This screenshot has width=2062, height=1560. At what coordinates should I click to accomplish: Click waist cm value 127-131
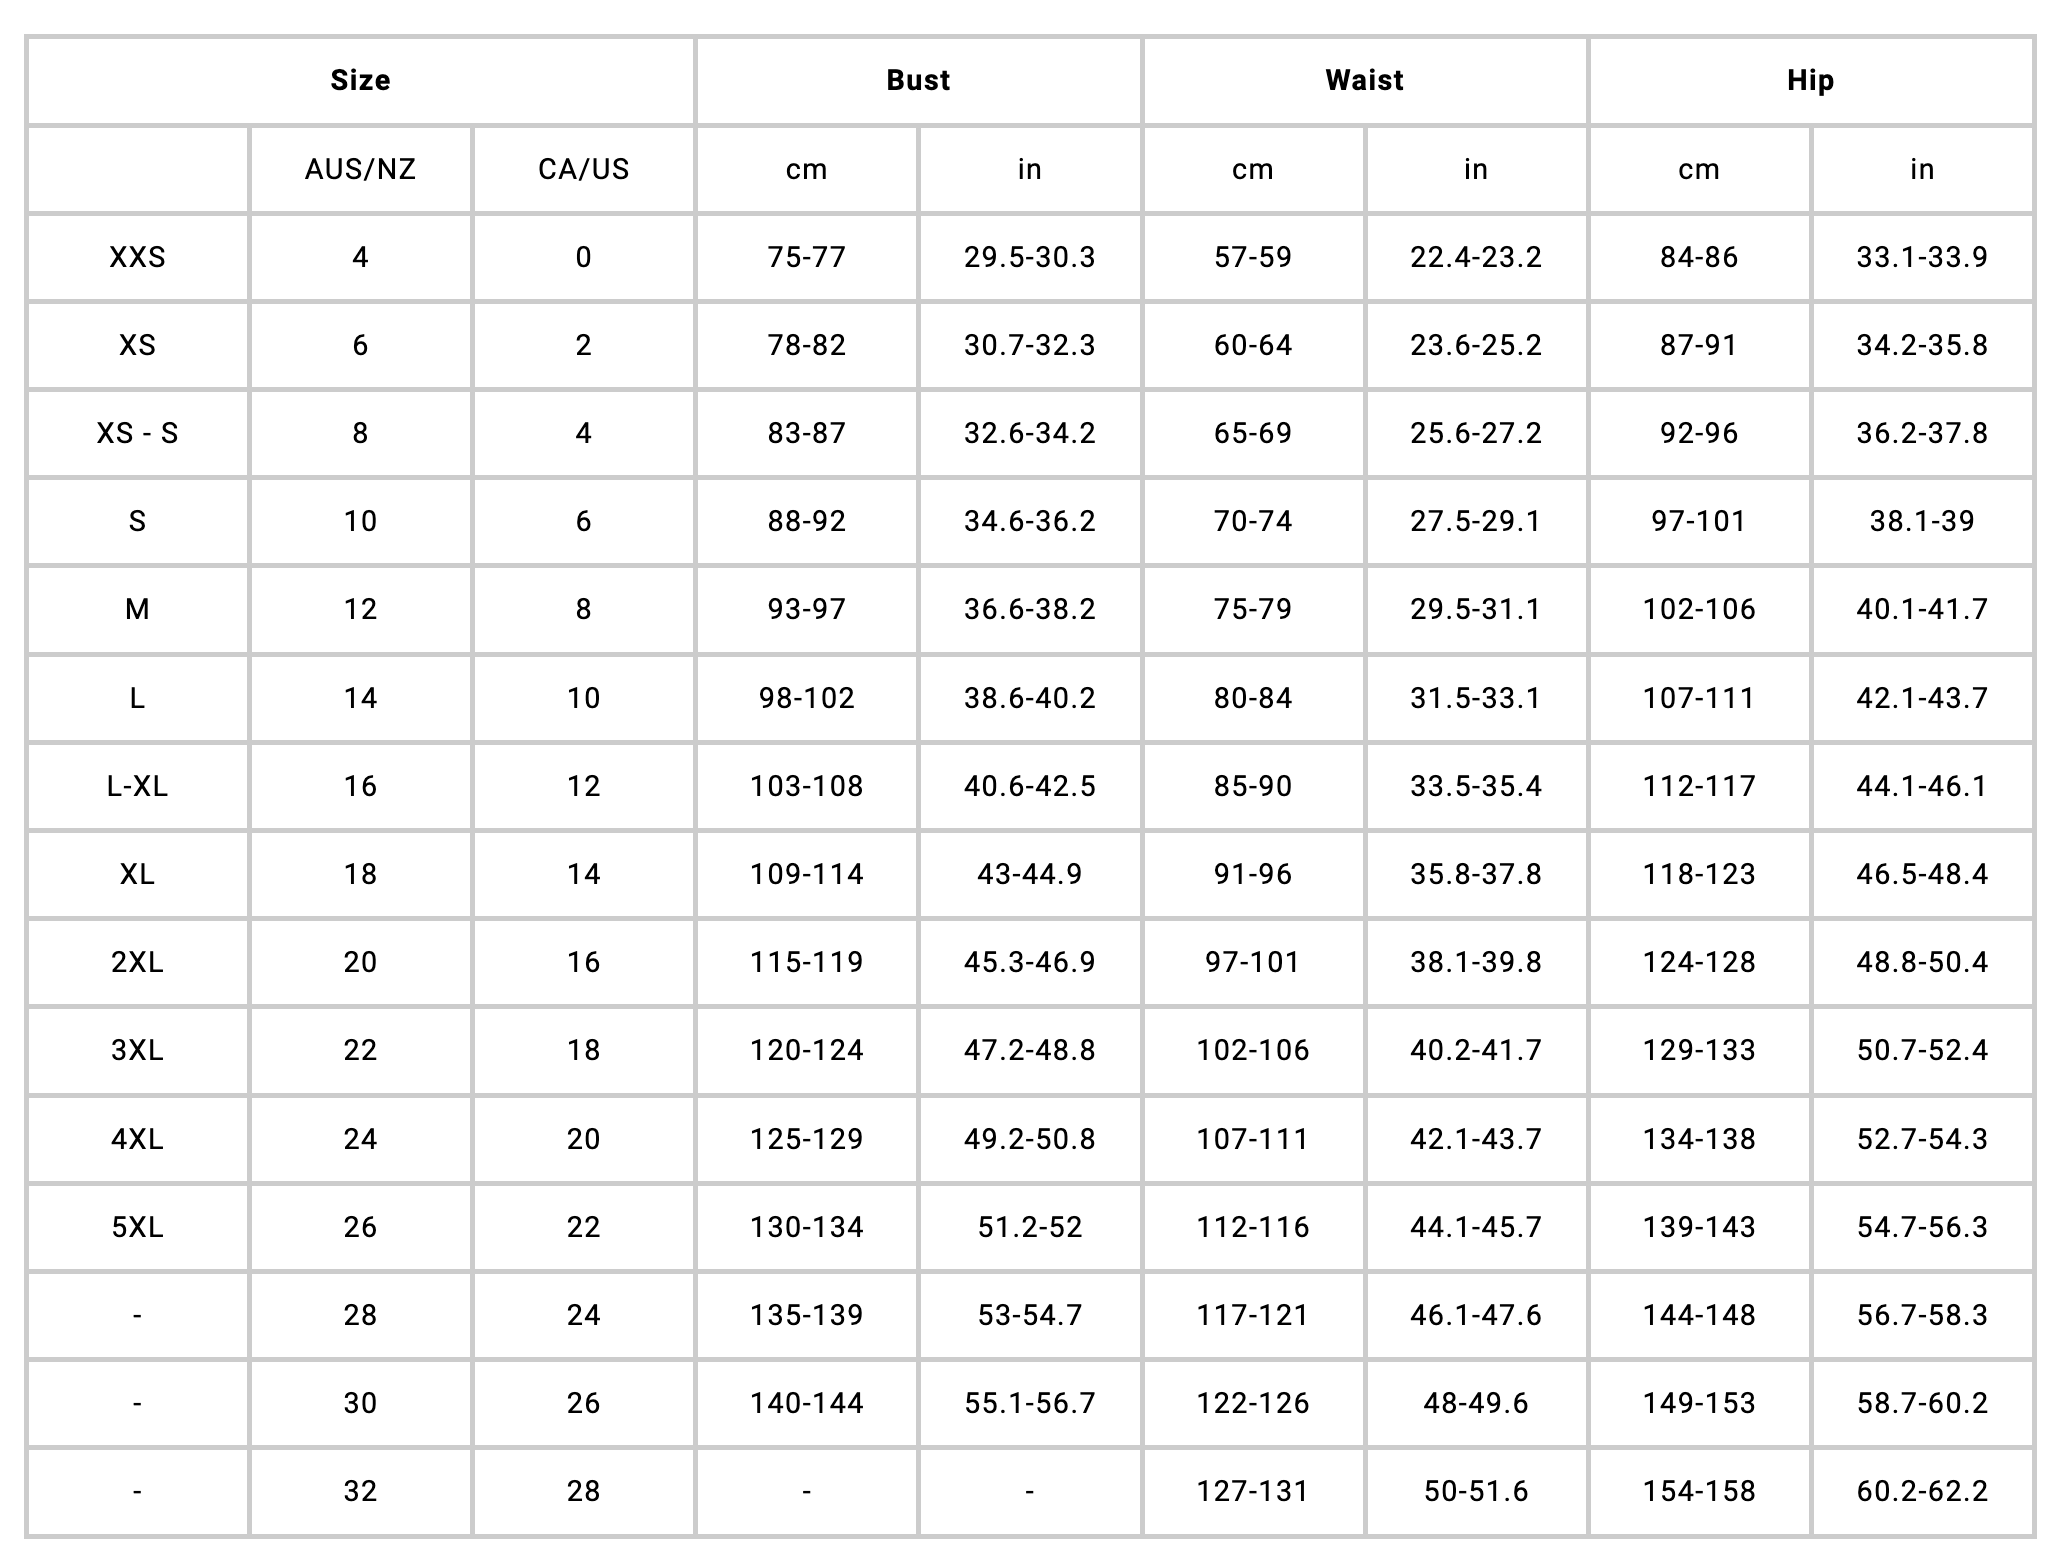tap(1253, 1491)
